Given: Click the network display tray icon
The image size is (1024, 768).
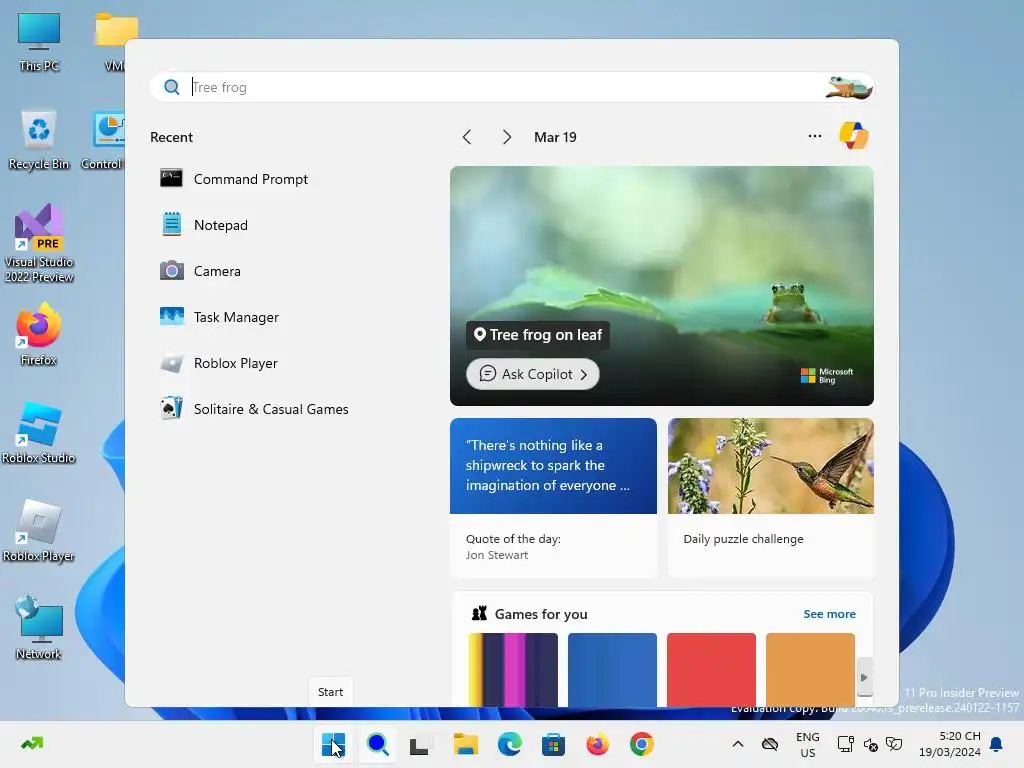Looking at the screenshot, I should tap(846, 744).
